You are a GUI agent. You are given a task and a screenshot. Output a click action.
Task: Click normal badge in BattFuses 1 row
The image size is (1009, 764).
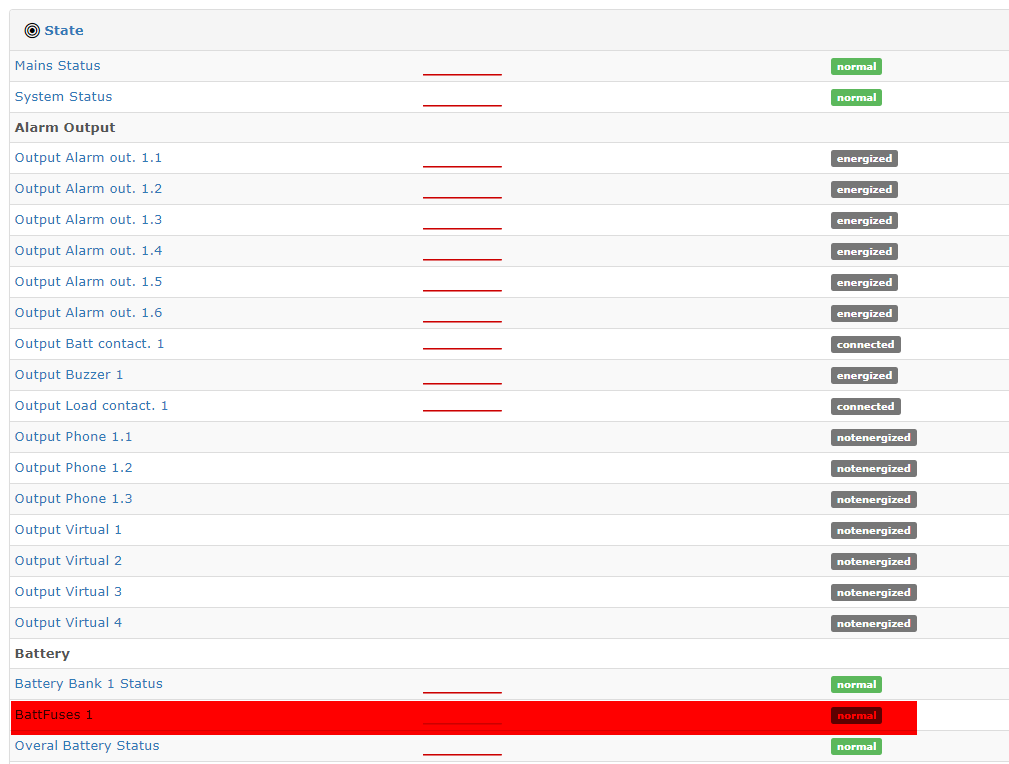tap(856, 715)
